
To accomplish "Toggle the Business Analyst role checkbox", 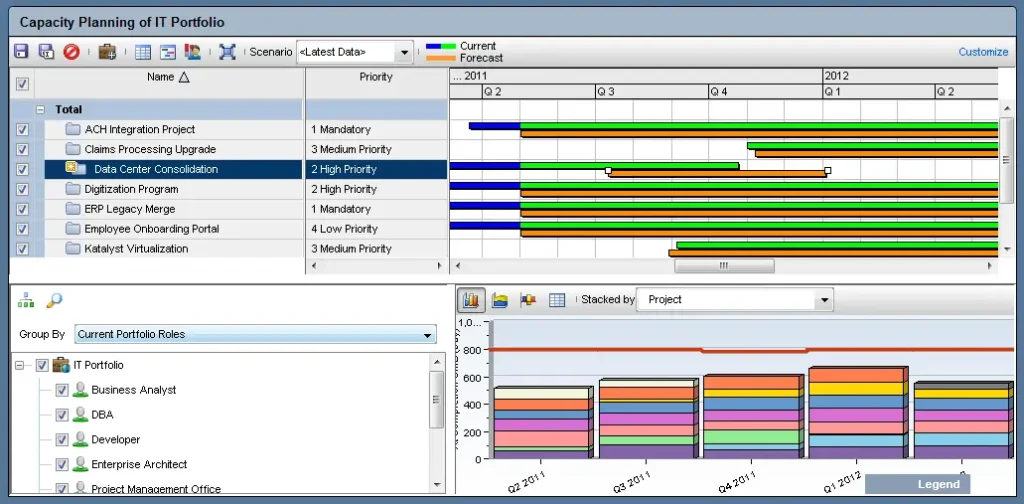I will [62, 390].
